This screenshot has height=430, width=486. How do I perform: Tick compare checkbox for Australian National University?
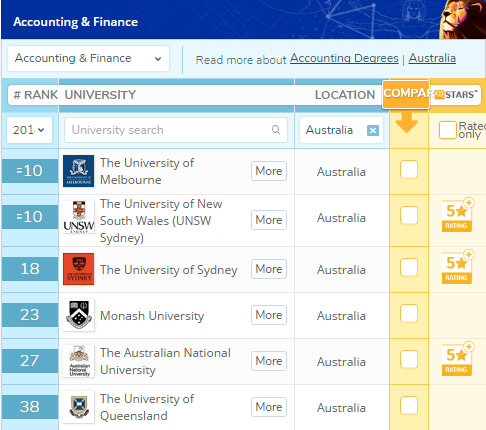pos(409,359)
